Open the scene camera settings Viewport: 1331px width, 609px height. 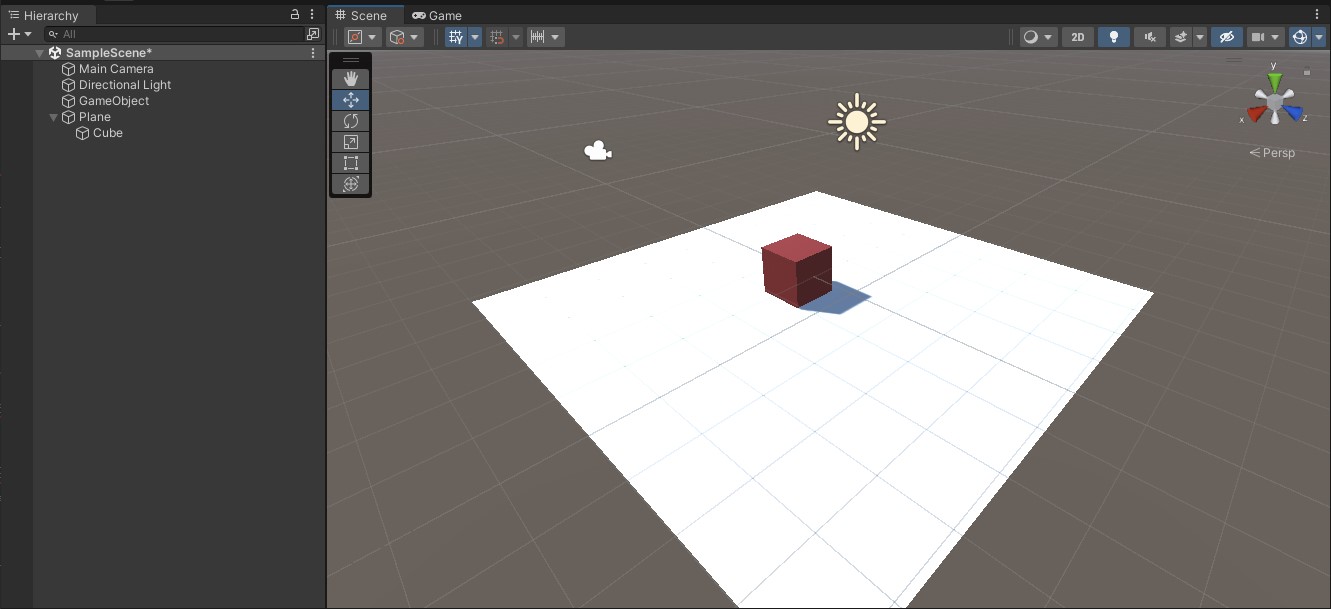[x=1265, y=37]
